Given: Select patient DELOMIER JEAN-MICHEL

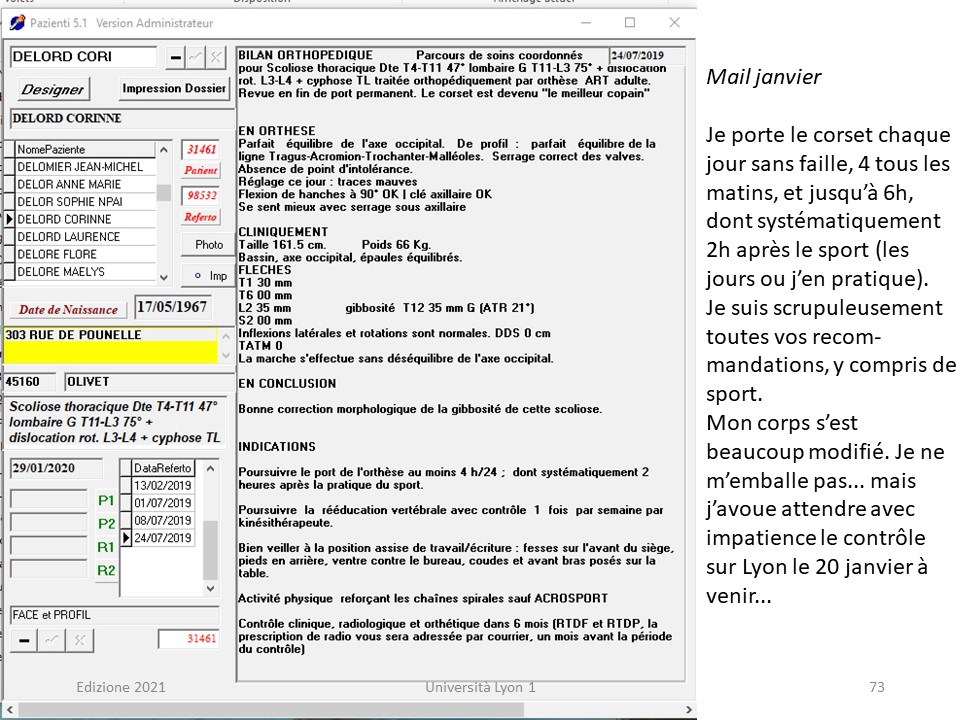Looking at the screenshot, I should click(85, 167).
